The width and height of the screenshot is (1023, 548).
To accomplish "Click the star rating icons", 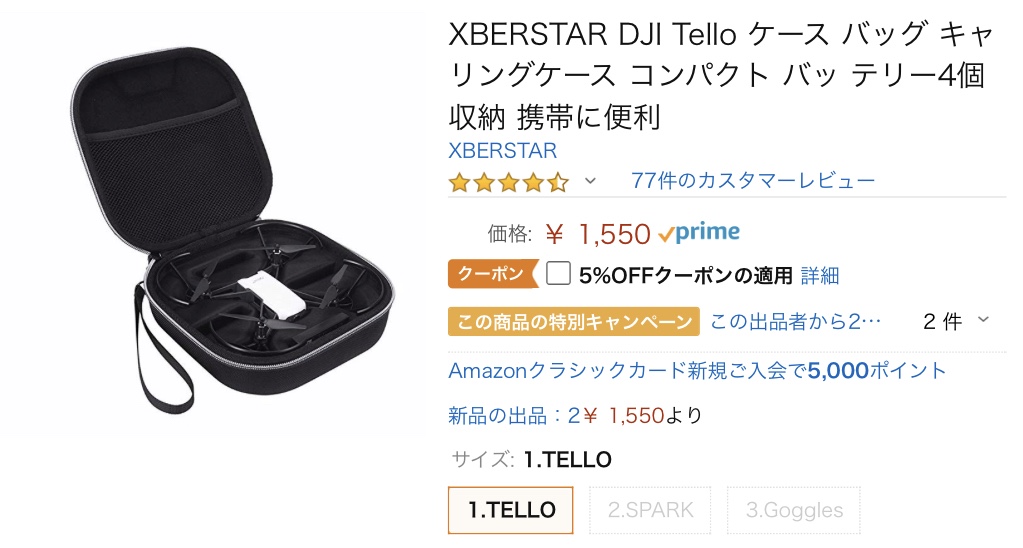I will [x=510, y=182].
